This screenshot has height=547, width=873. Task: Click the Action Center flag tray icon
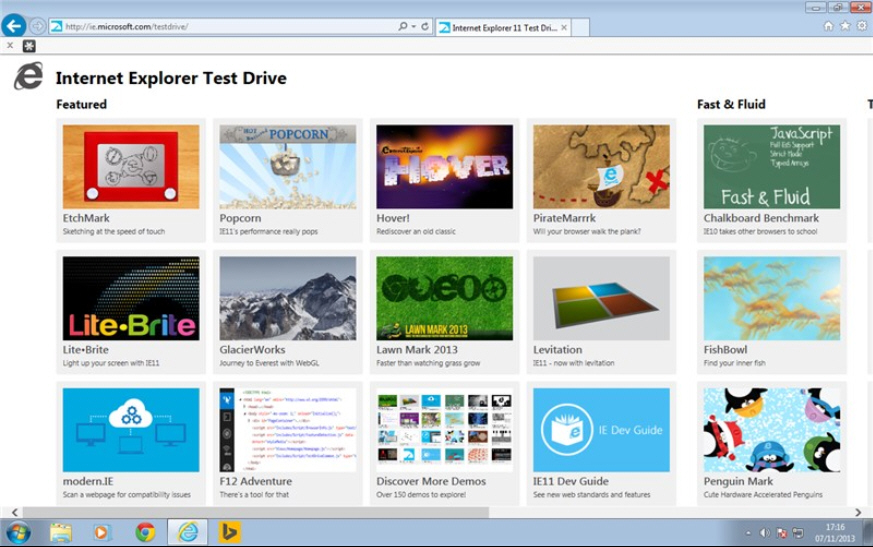[782, 533]
